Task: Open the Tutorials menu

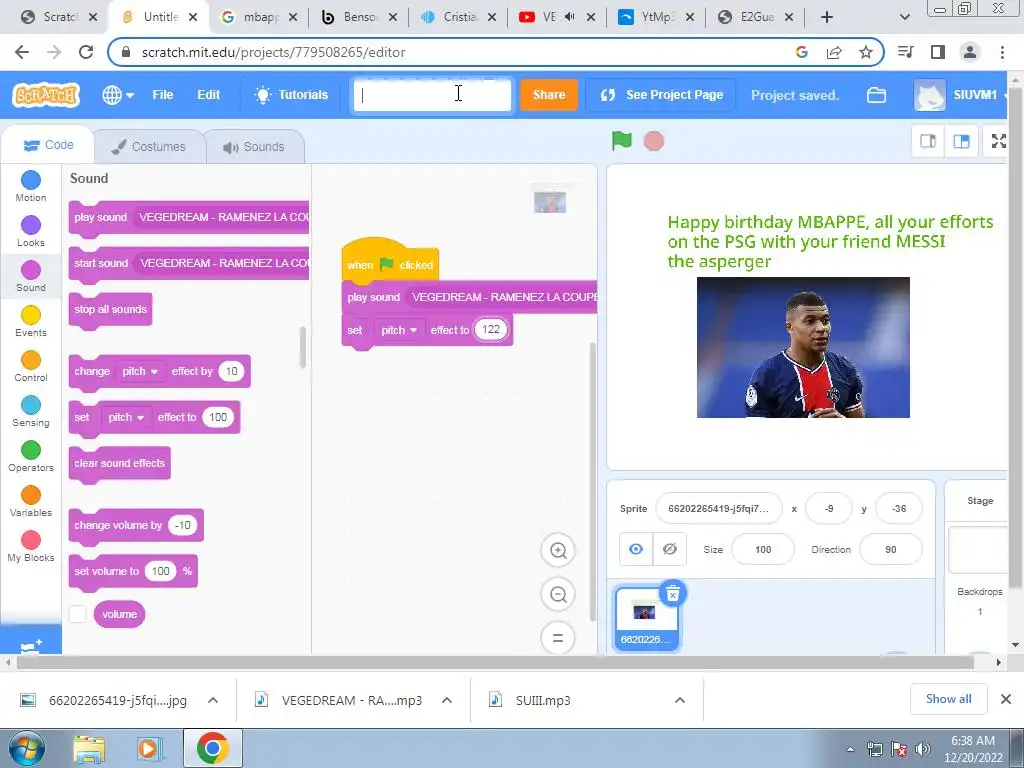Action: coord(291,95)
